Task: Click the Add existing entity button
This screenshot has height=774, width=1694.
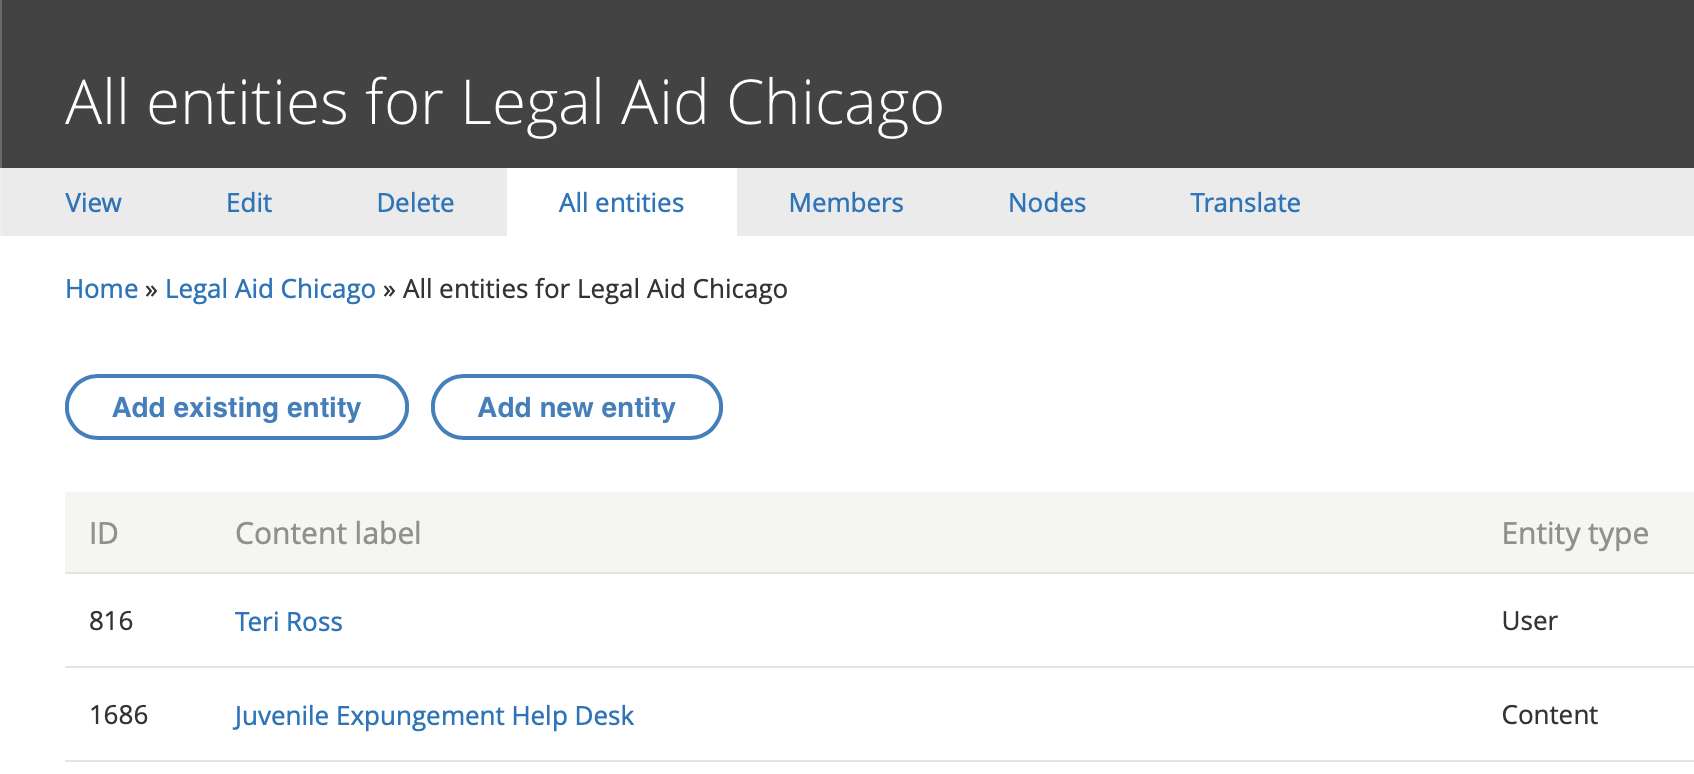Action: coord(237,407)
